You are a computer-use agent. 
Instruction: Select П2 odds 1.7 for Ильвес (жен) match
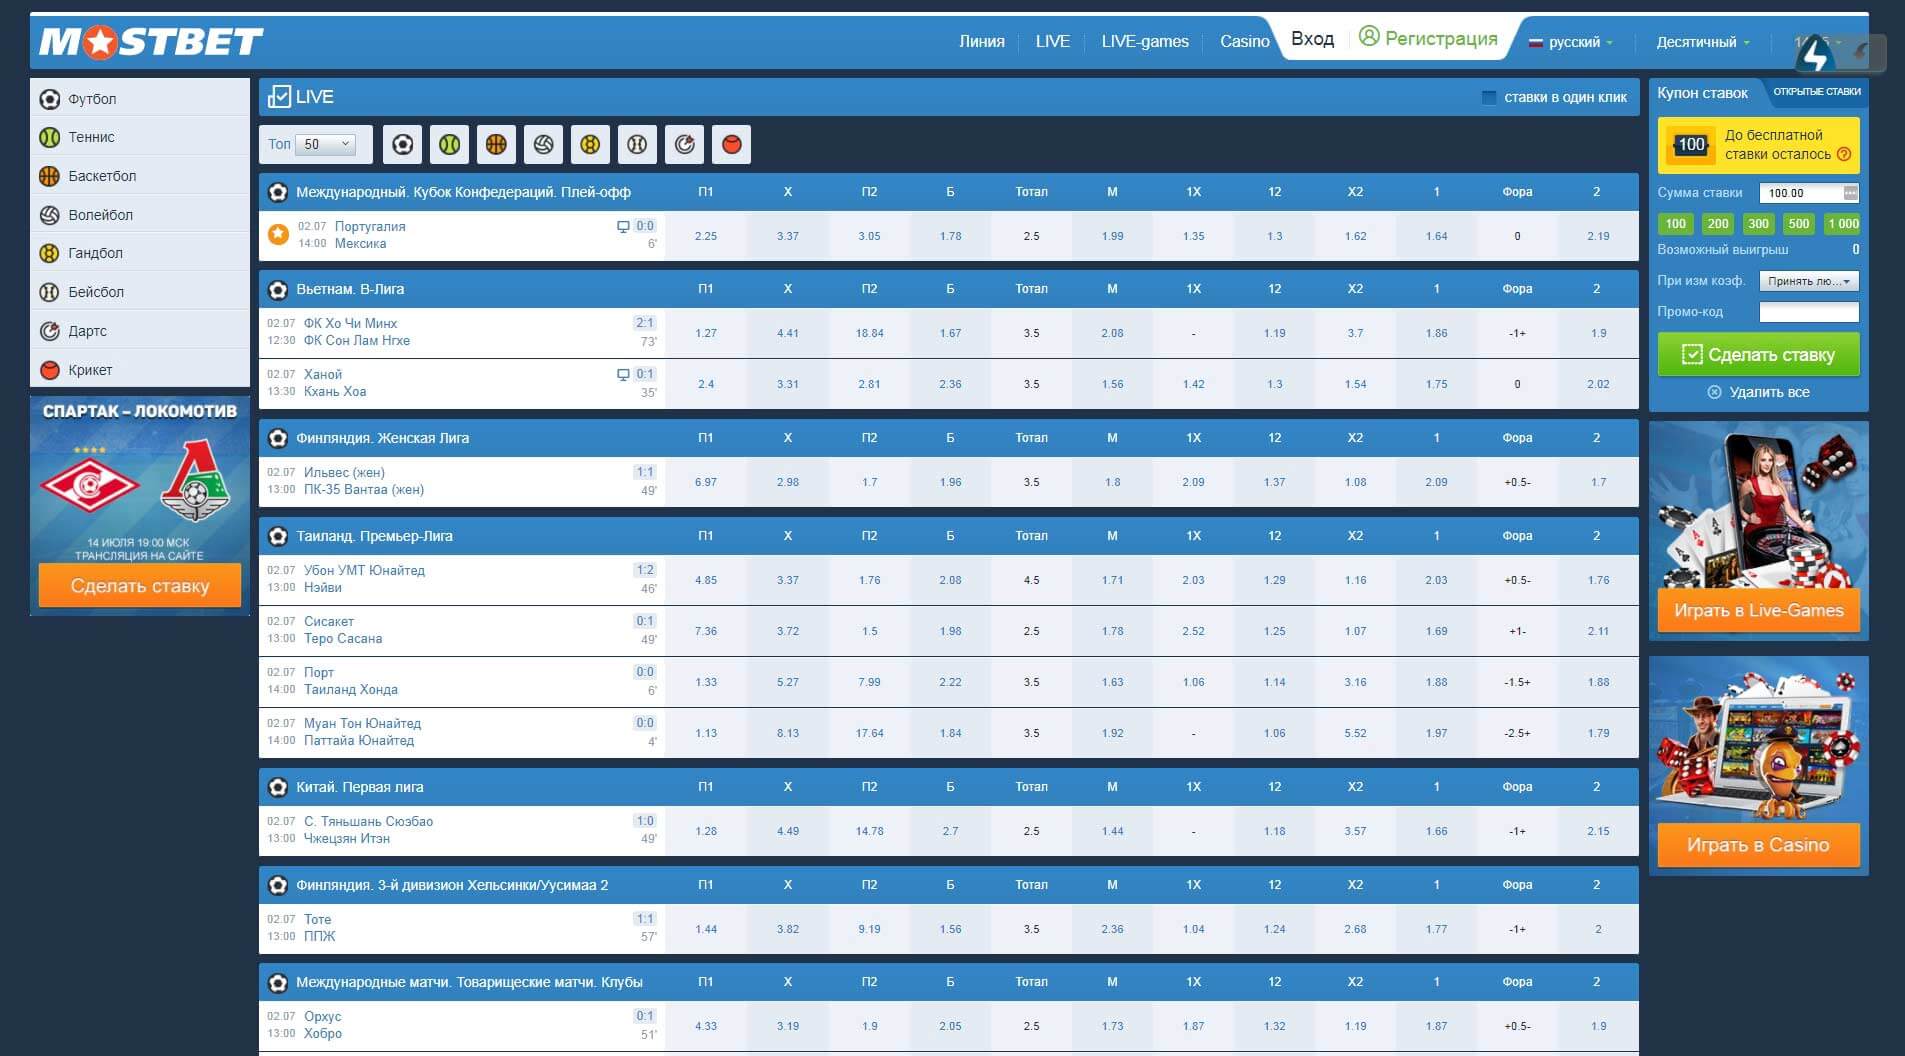[x=869, y=482]
